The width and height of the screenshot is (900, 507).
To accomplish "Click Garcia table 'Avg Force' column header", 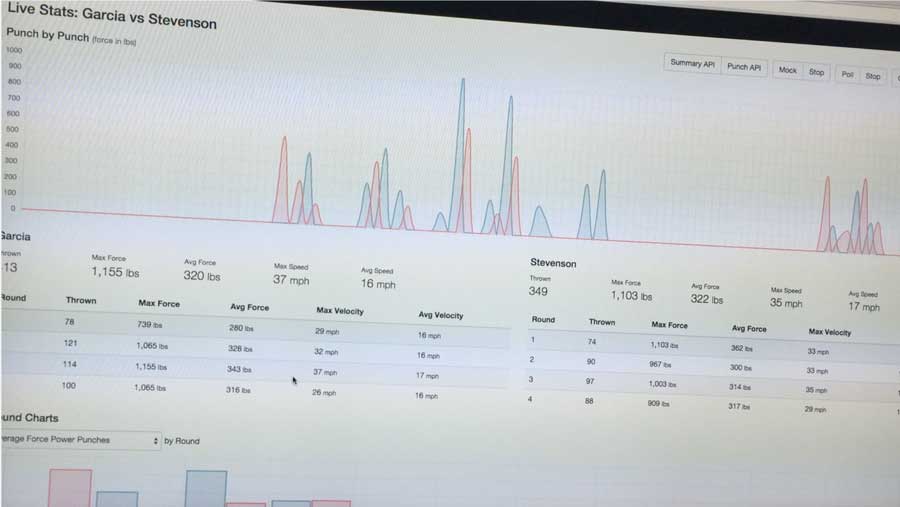I will [249, 307].
